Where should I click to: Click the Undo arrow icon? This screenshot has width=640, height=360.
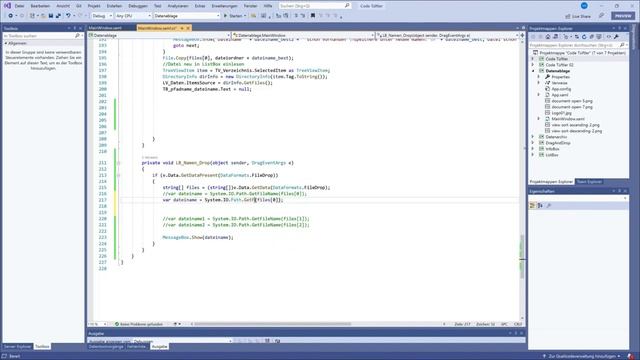pyautogui.click(x=68, y=16)
